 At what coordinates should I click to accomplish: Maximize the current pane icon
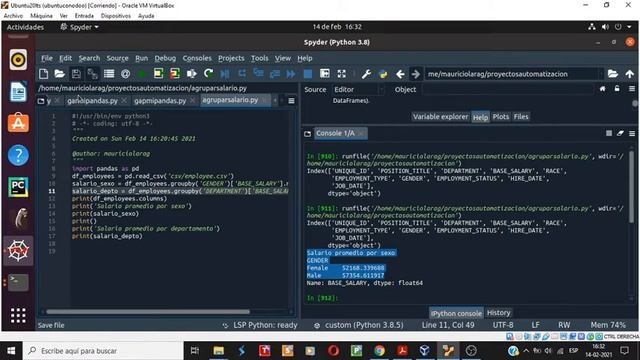325,74
